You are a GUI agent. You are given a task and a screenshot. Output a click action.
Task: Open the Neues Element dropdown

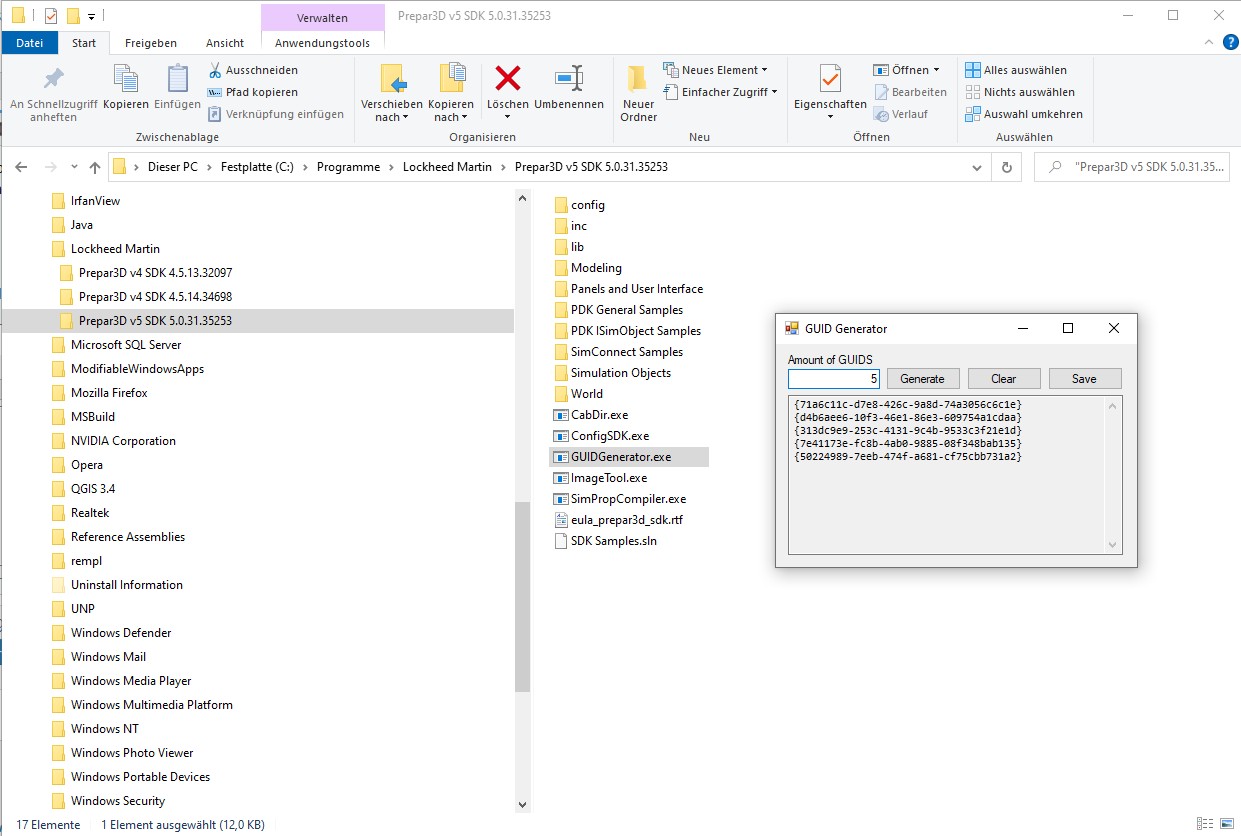(715, 70)
